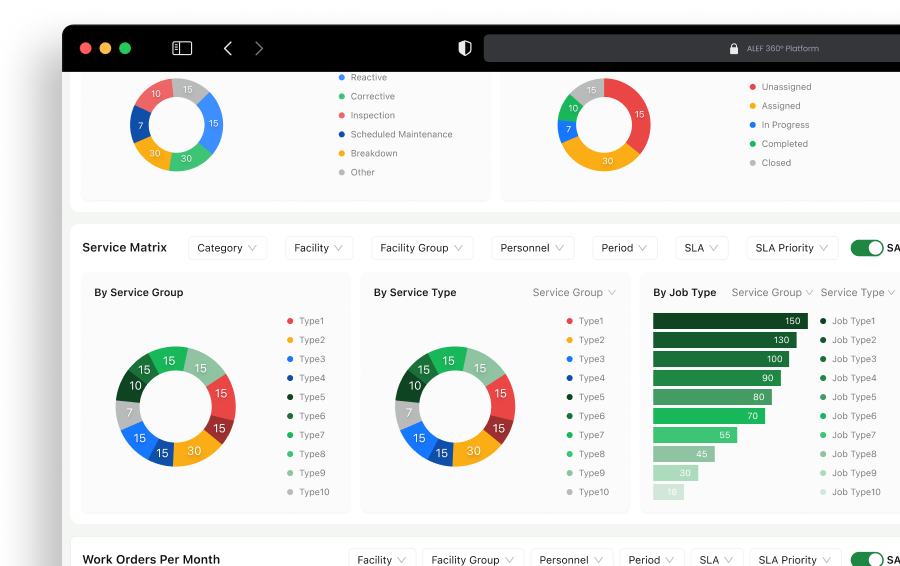Click the lock icon in address bar

[x=734, y=48]
